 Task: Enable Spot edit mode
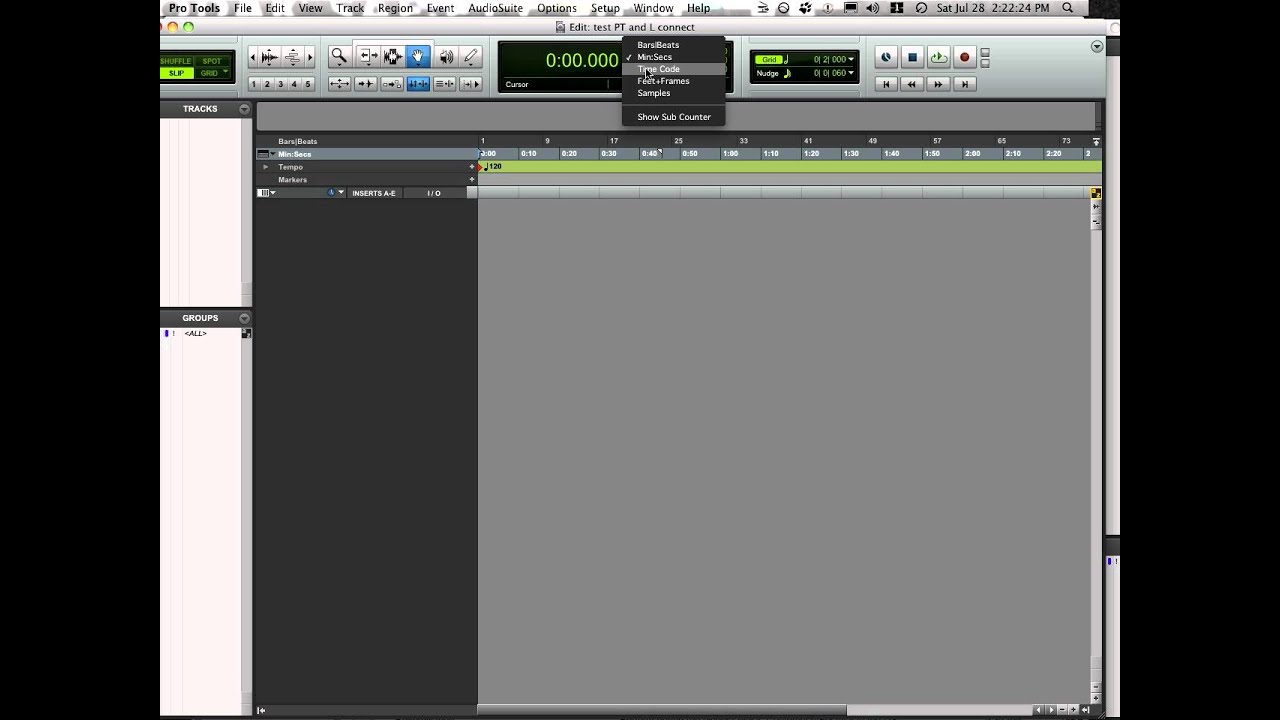[211, 61]
